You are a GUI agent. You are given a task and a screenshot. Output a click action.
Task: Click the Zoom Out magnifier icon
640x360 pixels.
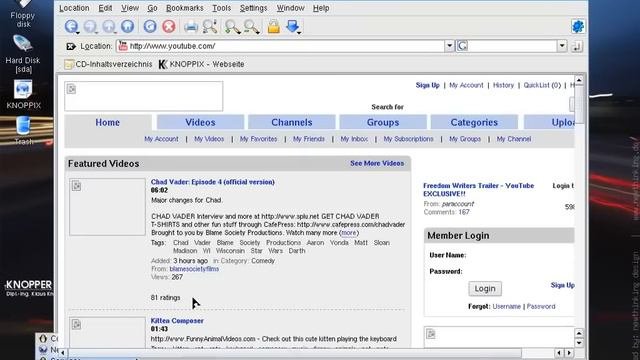coord(252,27)
